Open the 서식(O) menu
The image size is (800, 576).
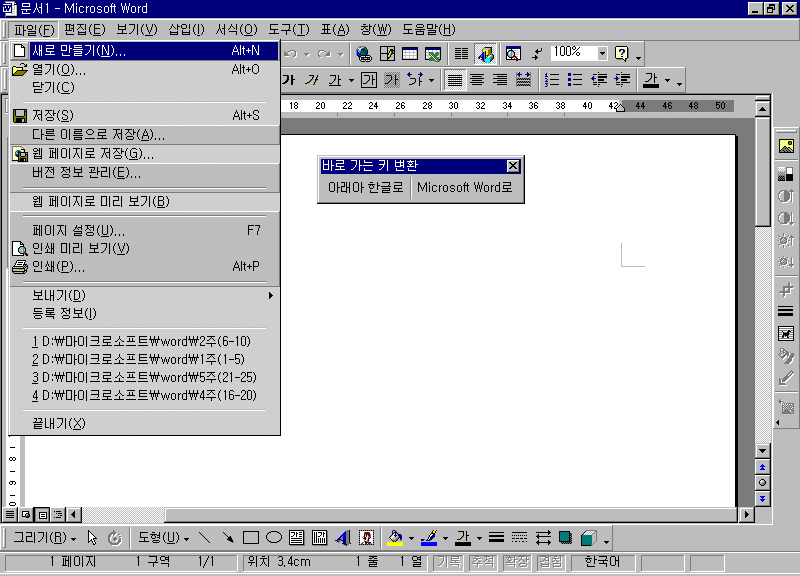[x=236, y=30]
